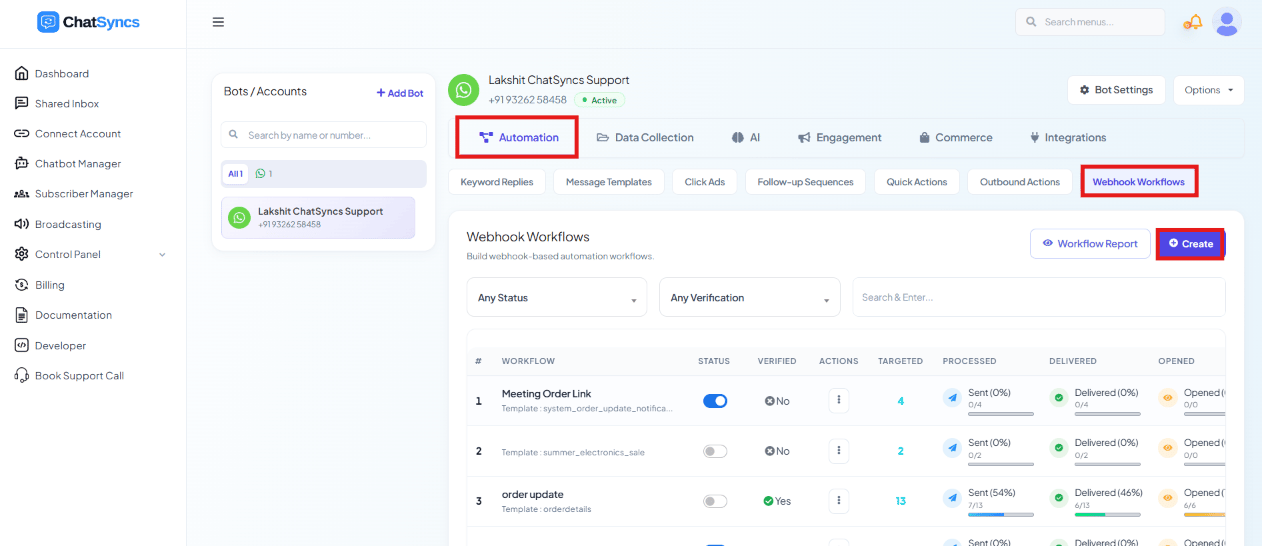Click the ChatSyncs logo
This screenshot has width=1262, height=546.
click(x=89, y=22)
